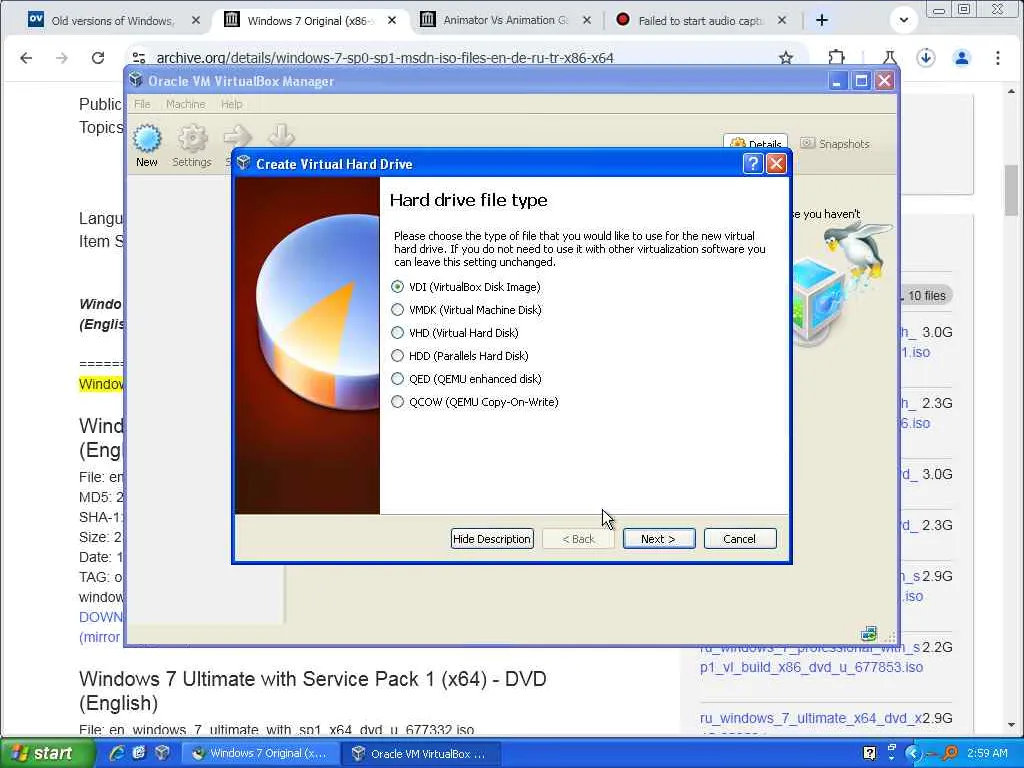Open ru_windows_7_ultimate_x64_dvd link
1024x768 pixels.
[x=810, y=718]
